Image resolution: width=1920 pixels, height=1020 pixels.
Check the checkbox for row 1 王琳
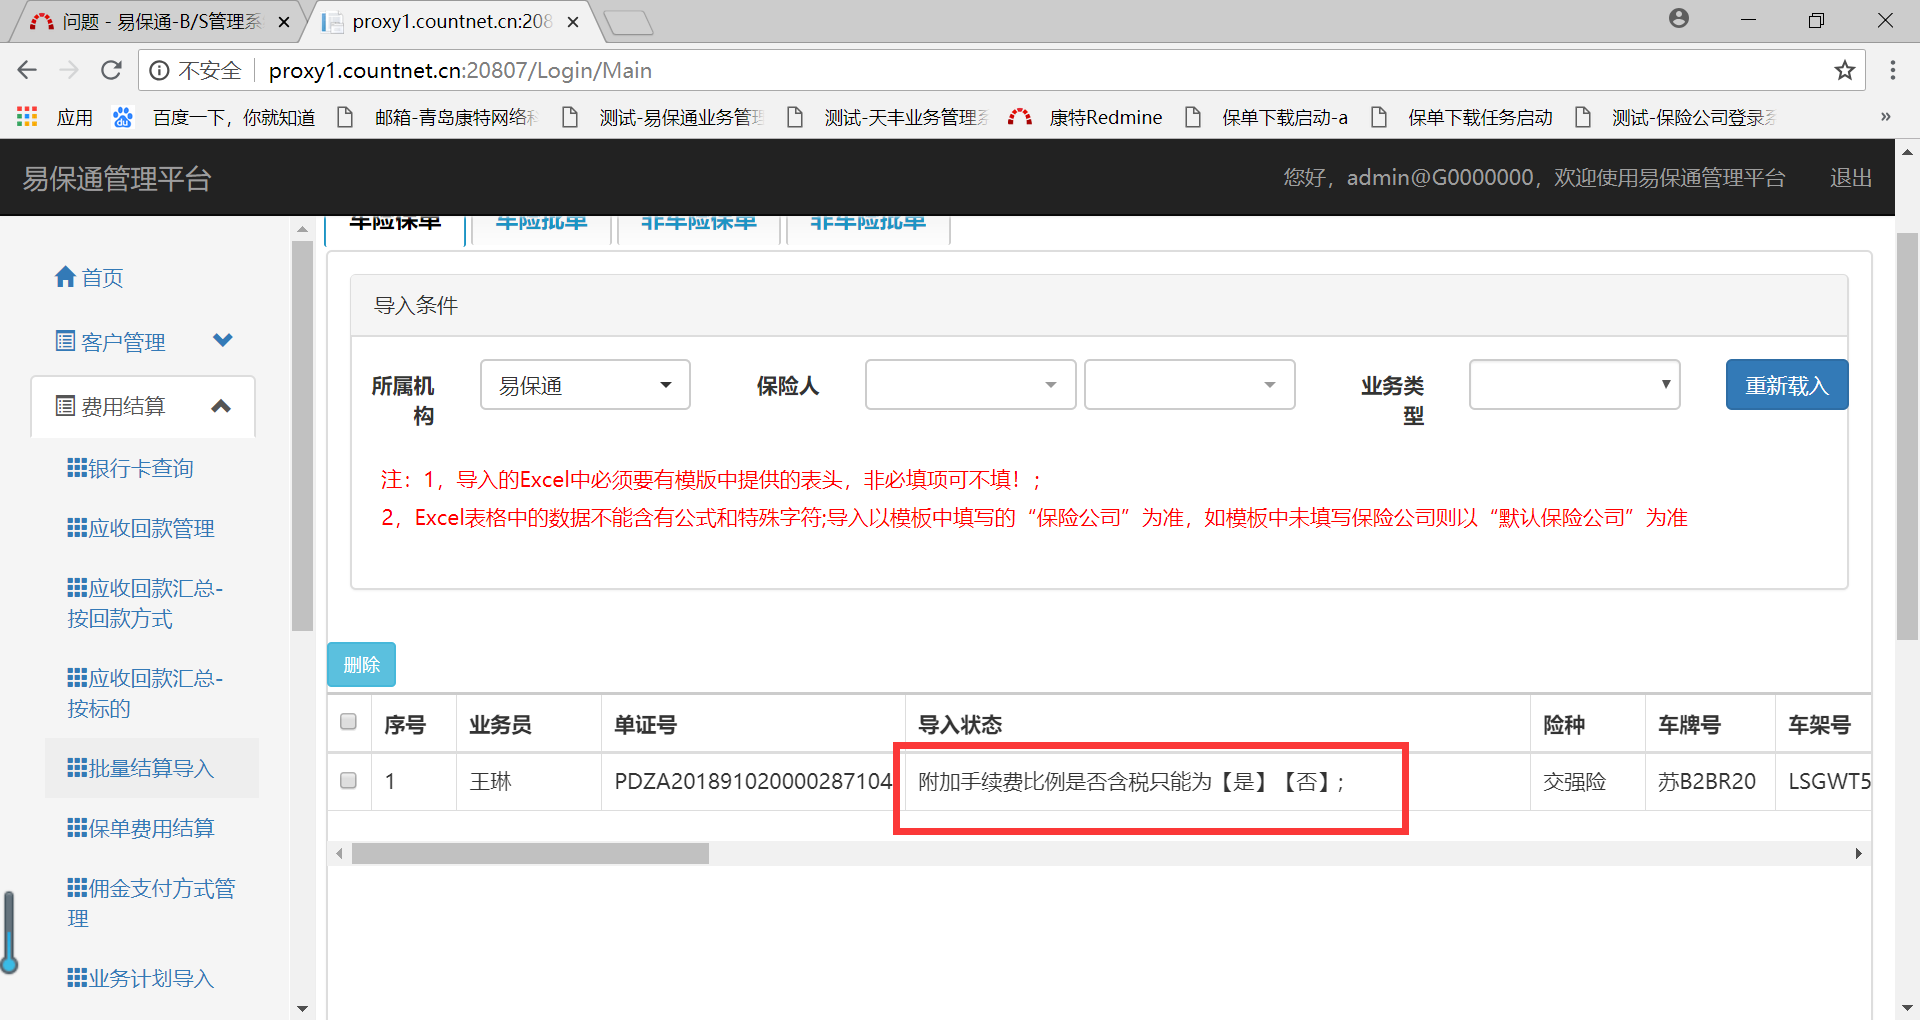(348, 780)
